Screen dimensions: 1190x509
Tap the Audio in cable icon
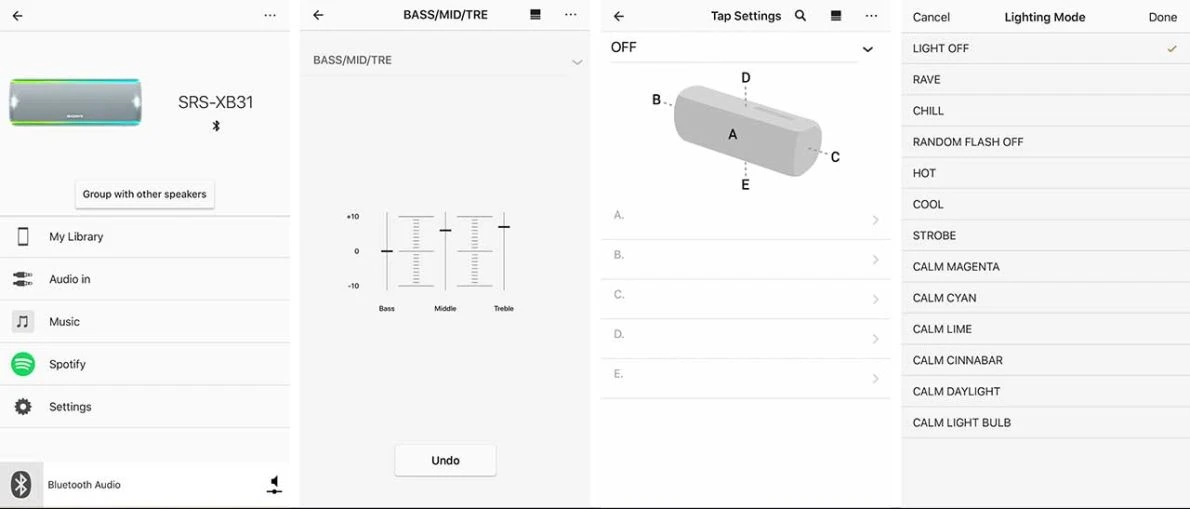click(23, 279)
